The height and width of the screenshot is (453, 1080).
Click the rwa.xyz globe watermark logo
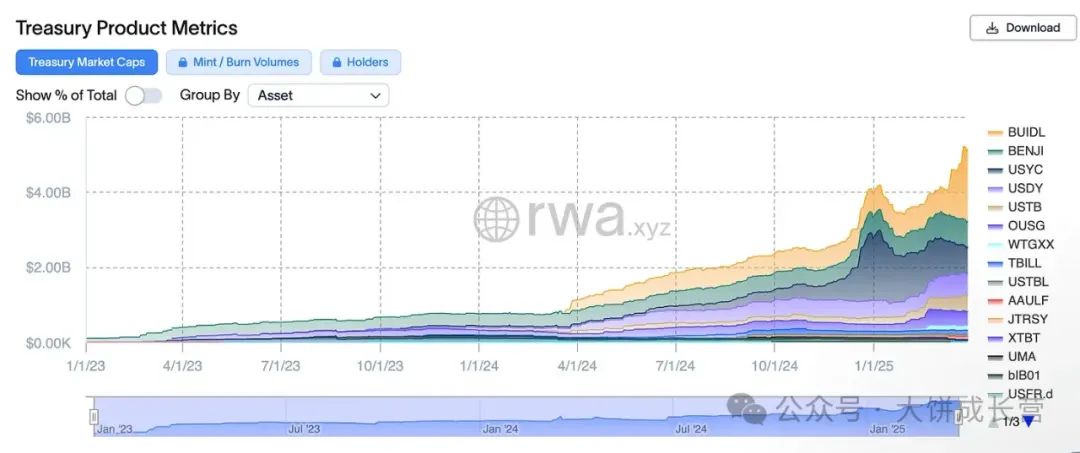[x=496, y=219]
